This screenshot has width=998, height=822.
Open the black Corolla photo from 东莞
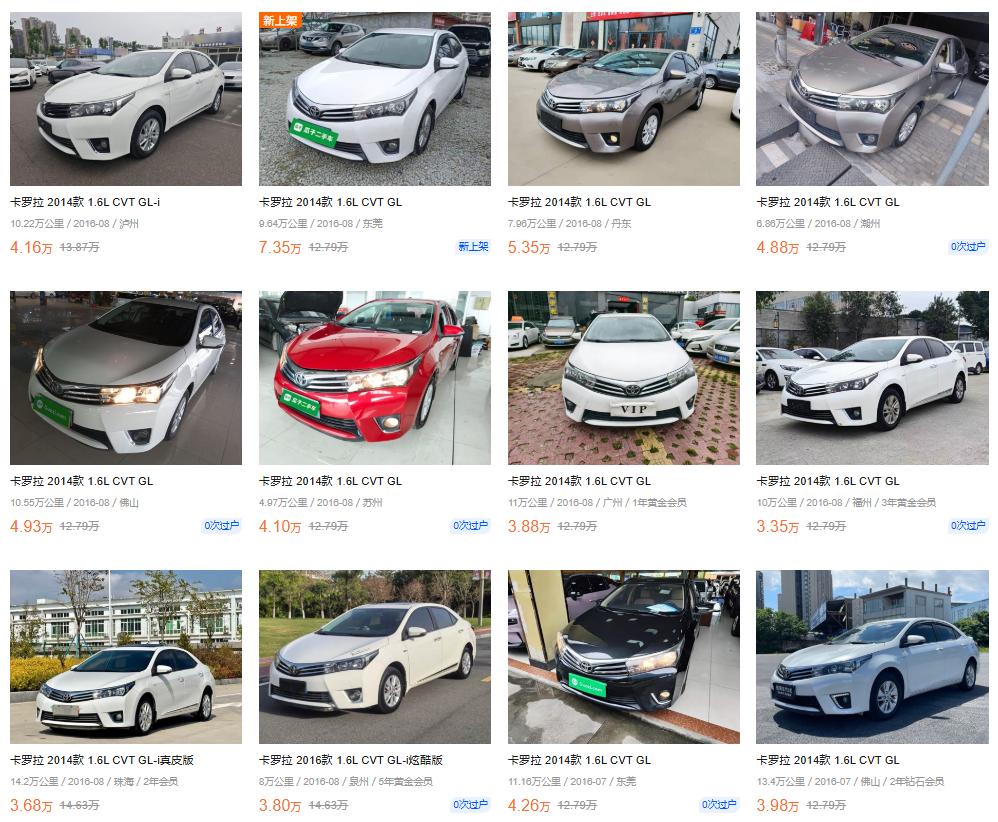pos(624,656)
